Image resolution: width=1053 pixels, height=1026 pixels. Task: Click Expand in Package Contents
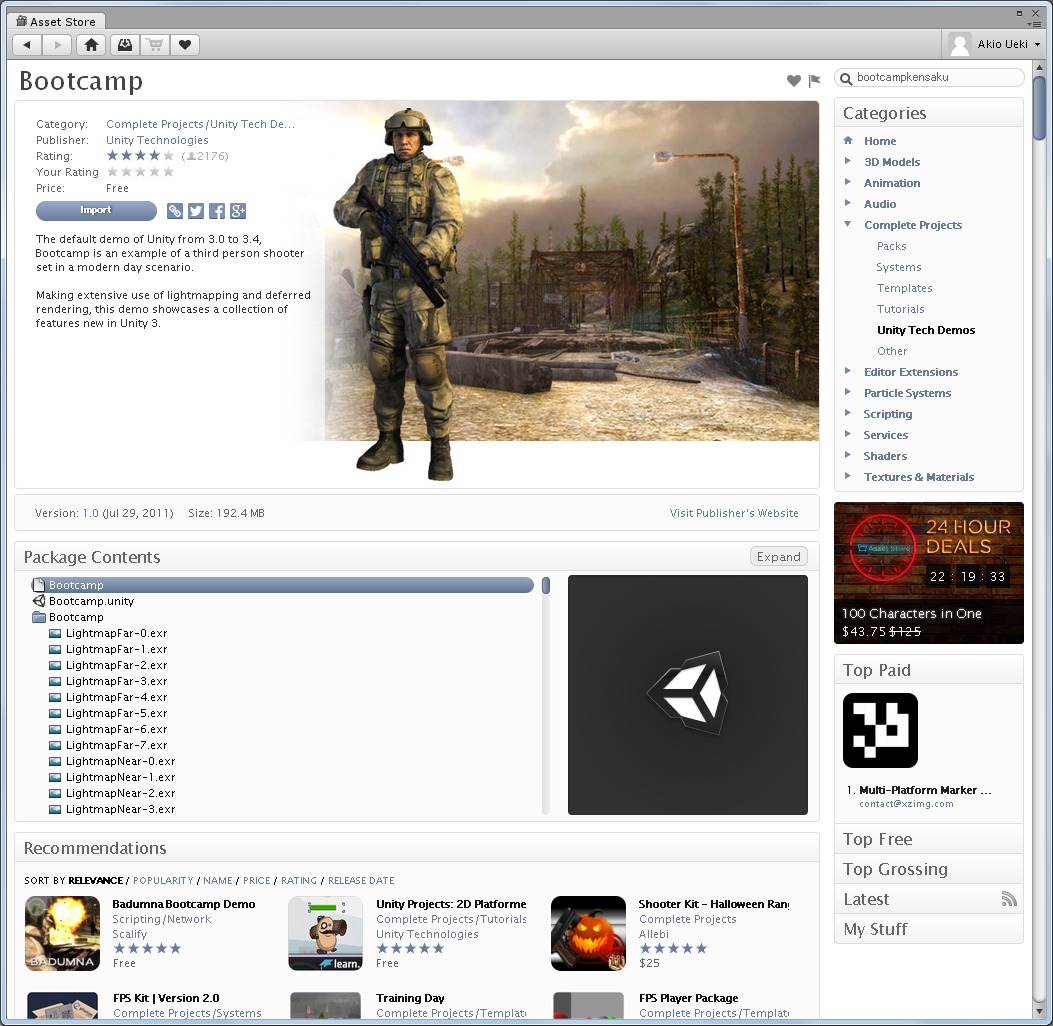pyautogui.click(x=778, y=557)
